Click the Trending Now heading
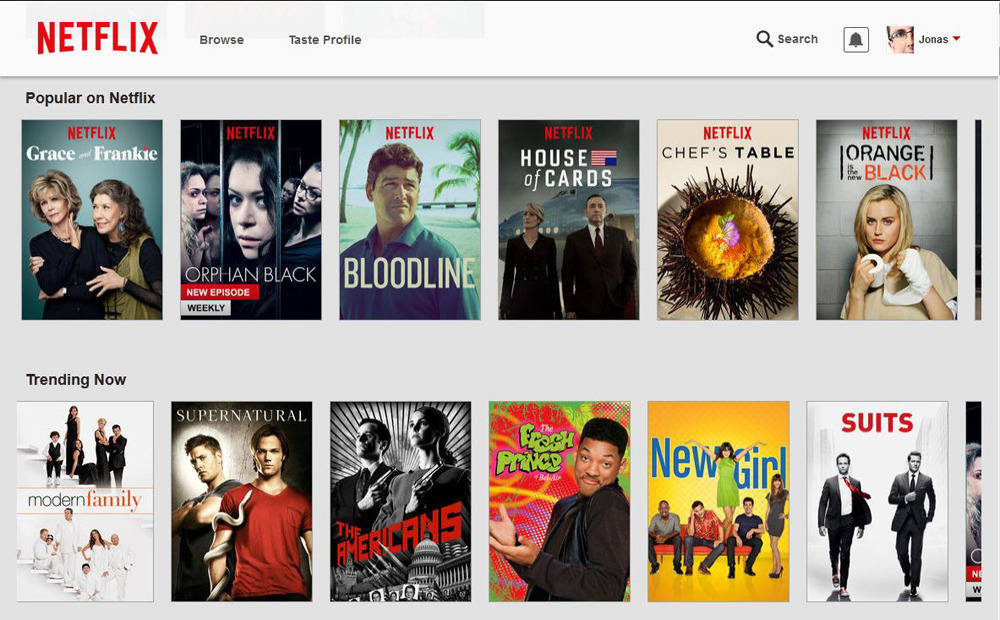Viewport: 1000px width, 620px height. pos(76,380)
